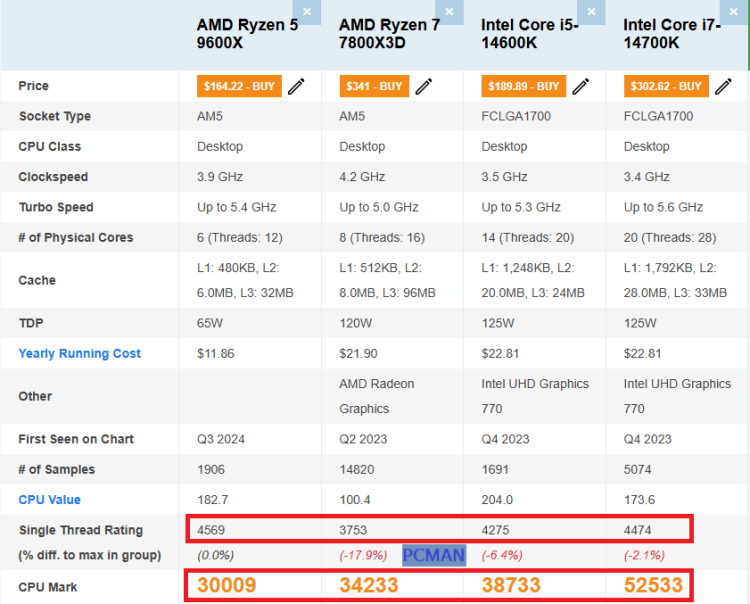The image size is (750, 604).
Task: Remove AMD Ryzen 7 7800X3D from comparison
Action: [449, 12]
